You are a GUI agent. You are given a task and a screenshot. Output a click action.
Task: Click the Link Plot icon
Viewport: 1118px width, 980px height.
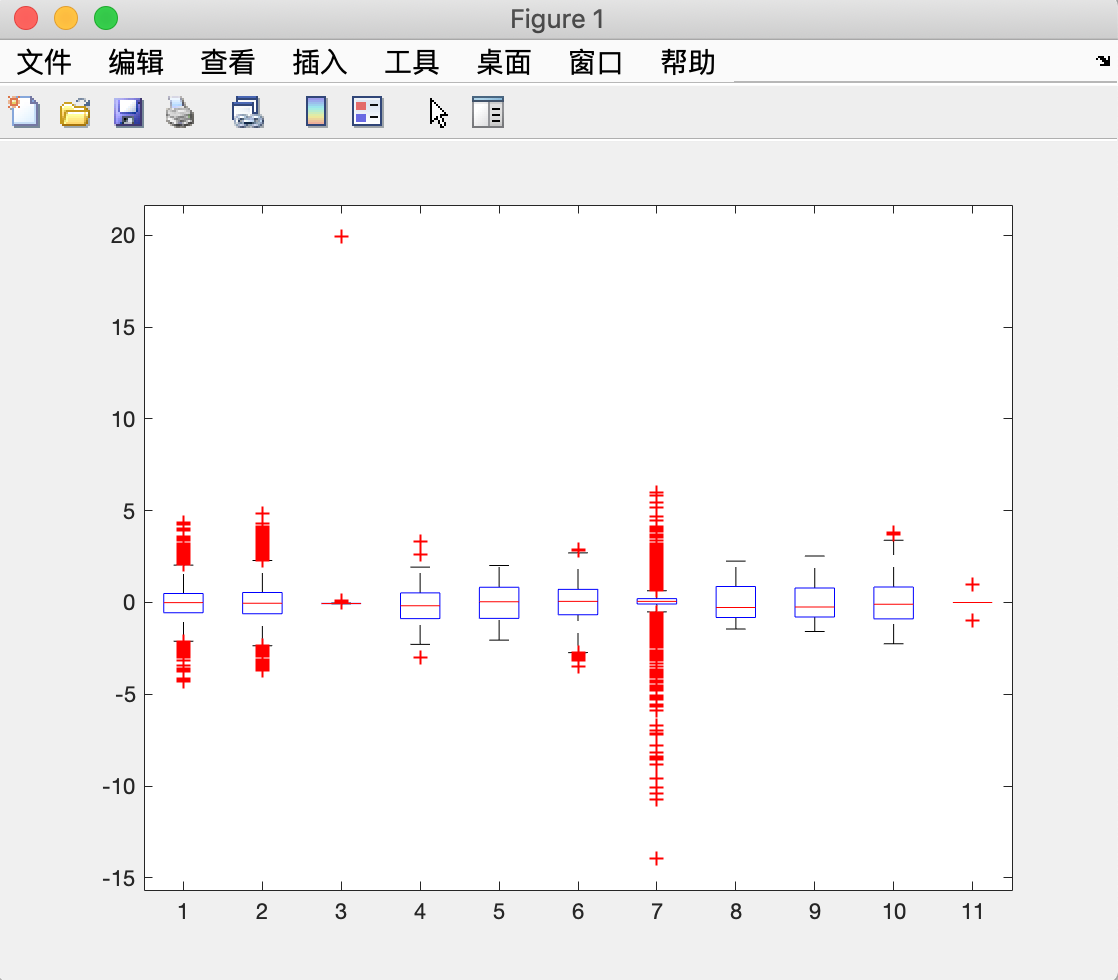pyautogui.click(x=247, y=113)
